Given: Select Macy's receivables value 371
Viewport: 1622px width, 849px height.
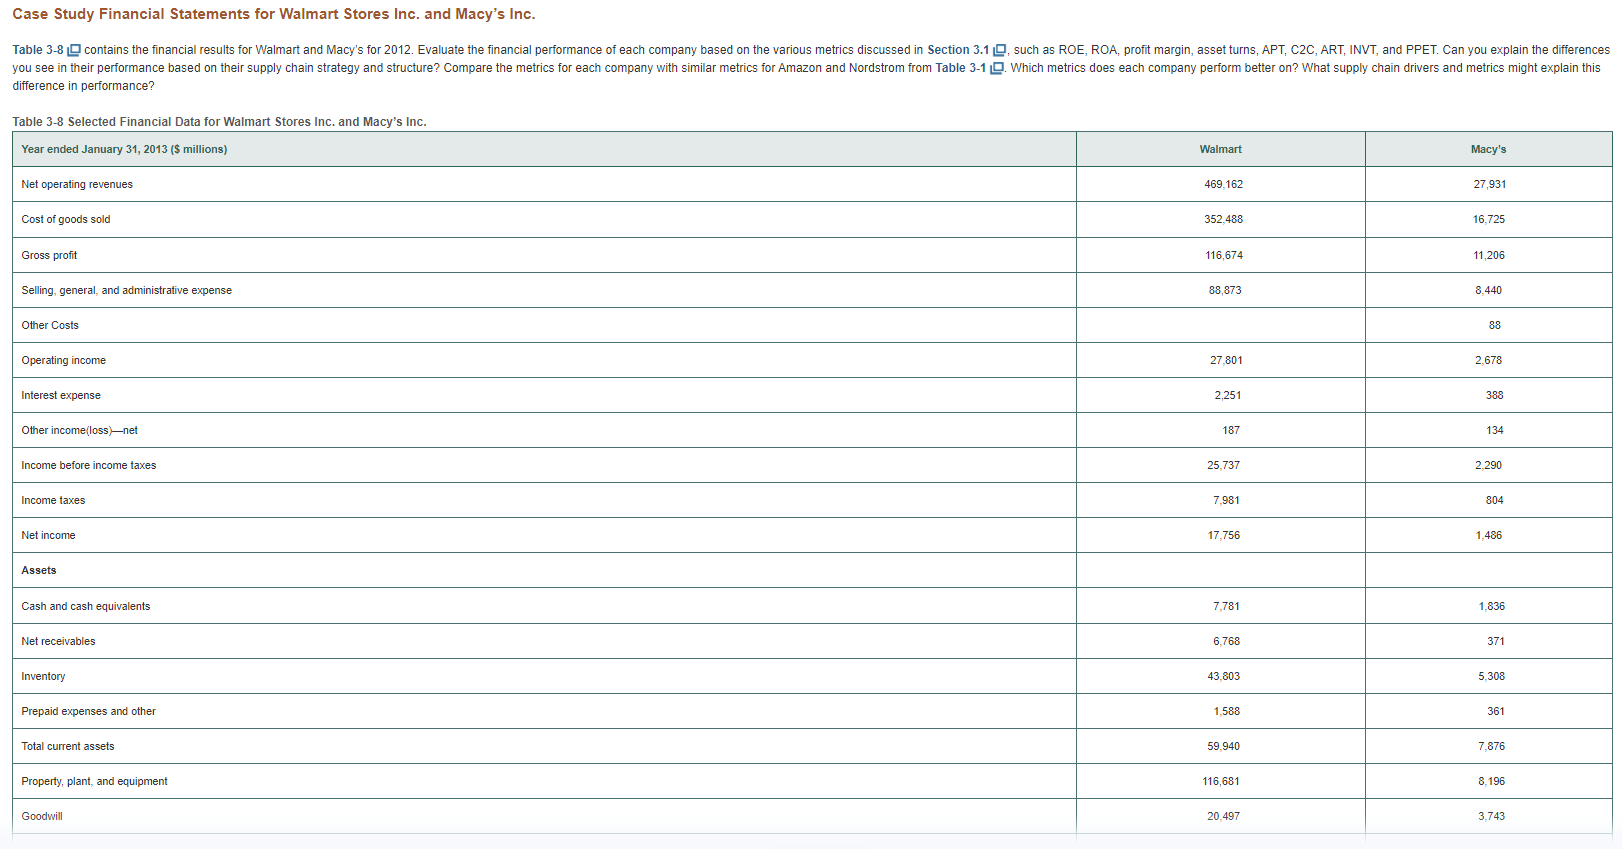Looking at the screenshot, I should [1495, 641].
